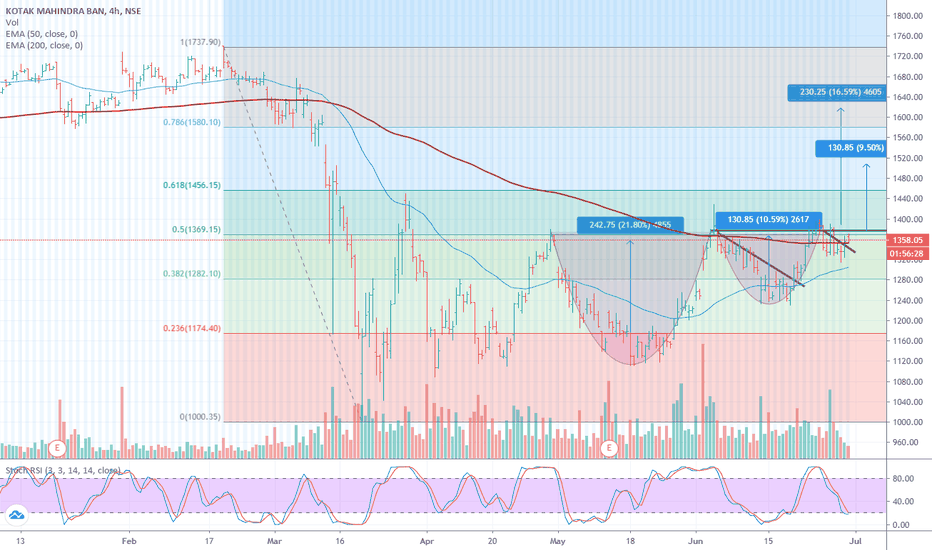Select the 130.85 (10.59%) 2617 measurement label
This screenshot has height=550, width=932.
[x=769, y=219]
